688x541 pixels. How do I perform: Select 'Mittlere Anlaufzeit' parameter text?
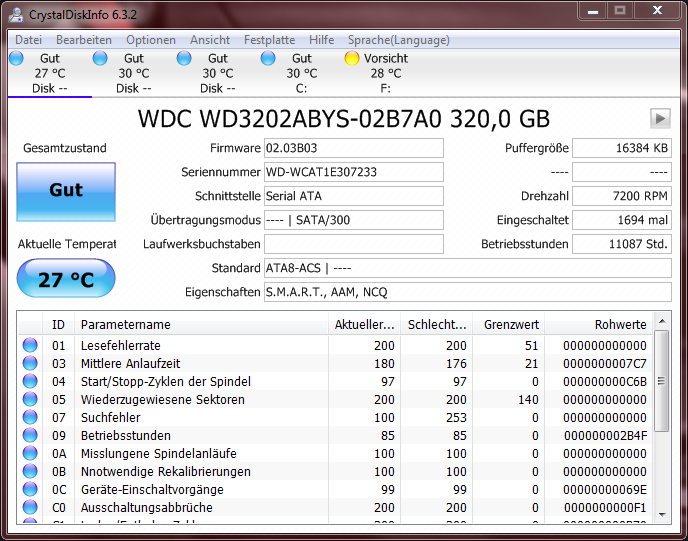[x=130, y=364]
